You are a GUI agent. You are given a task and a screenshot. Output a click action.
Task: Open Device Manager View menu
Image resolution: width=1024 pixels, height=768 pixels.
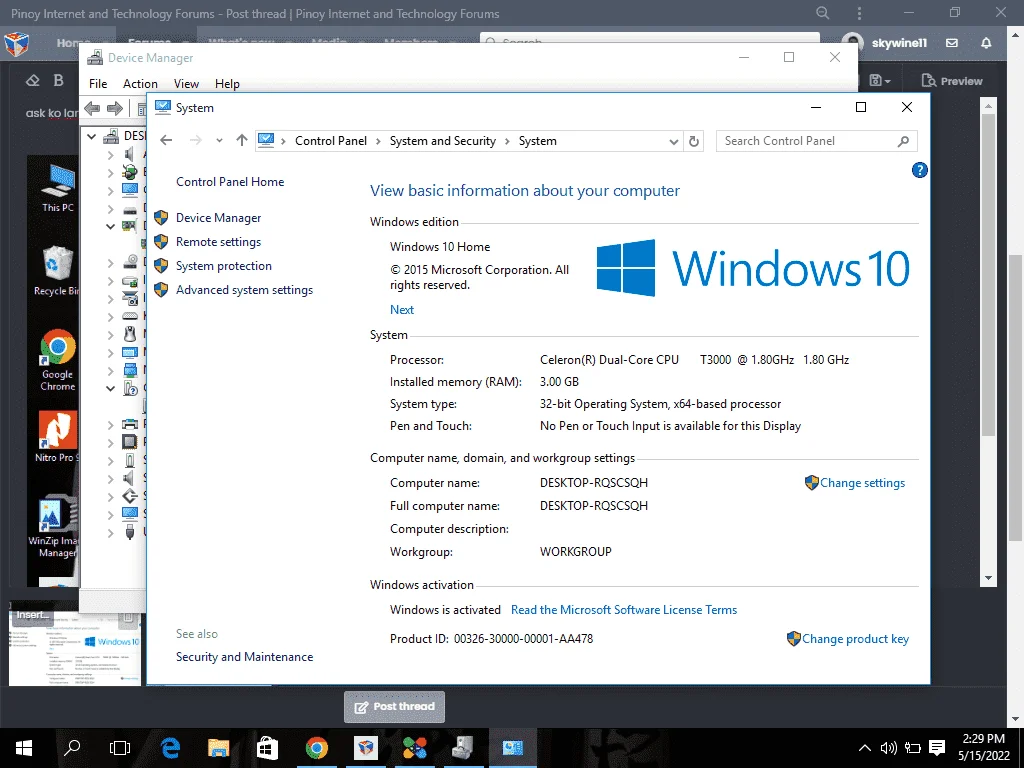186,84
